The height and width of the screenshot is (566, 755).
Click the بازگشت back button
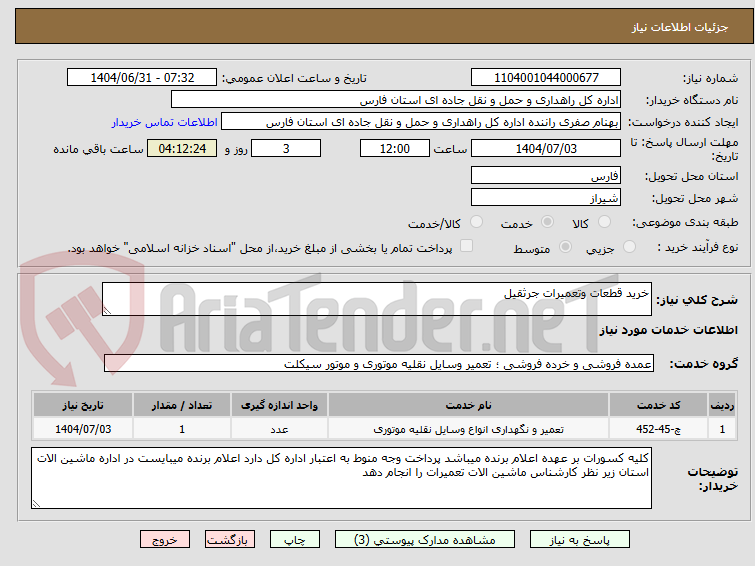[230, 540]
